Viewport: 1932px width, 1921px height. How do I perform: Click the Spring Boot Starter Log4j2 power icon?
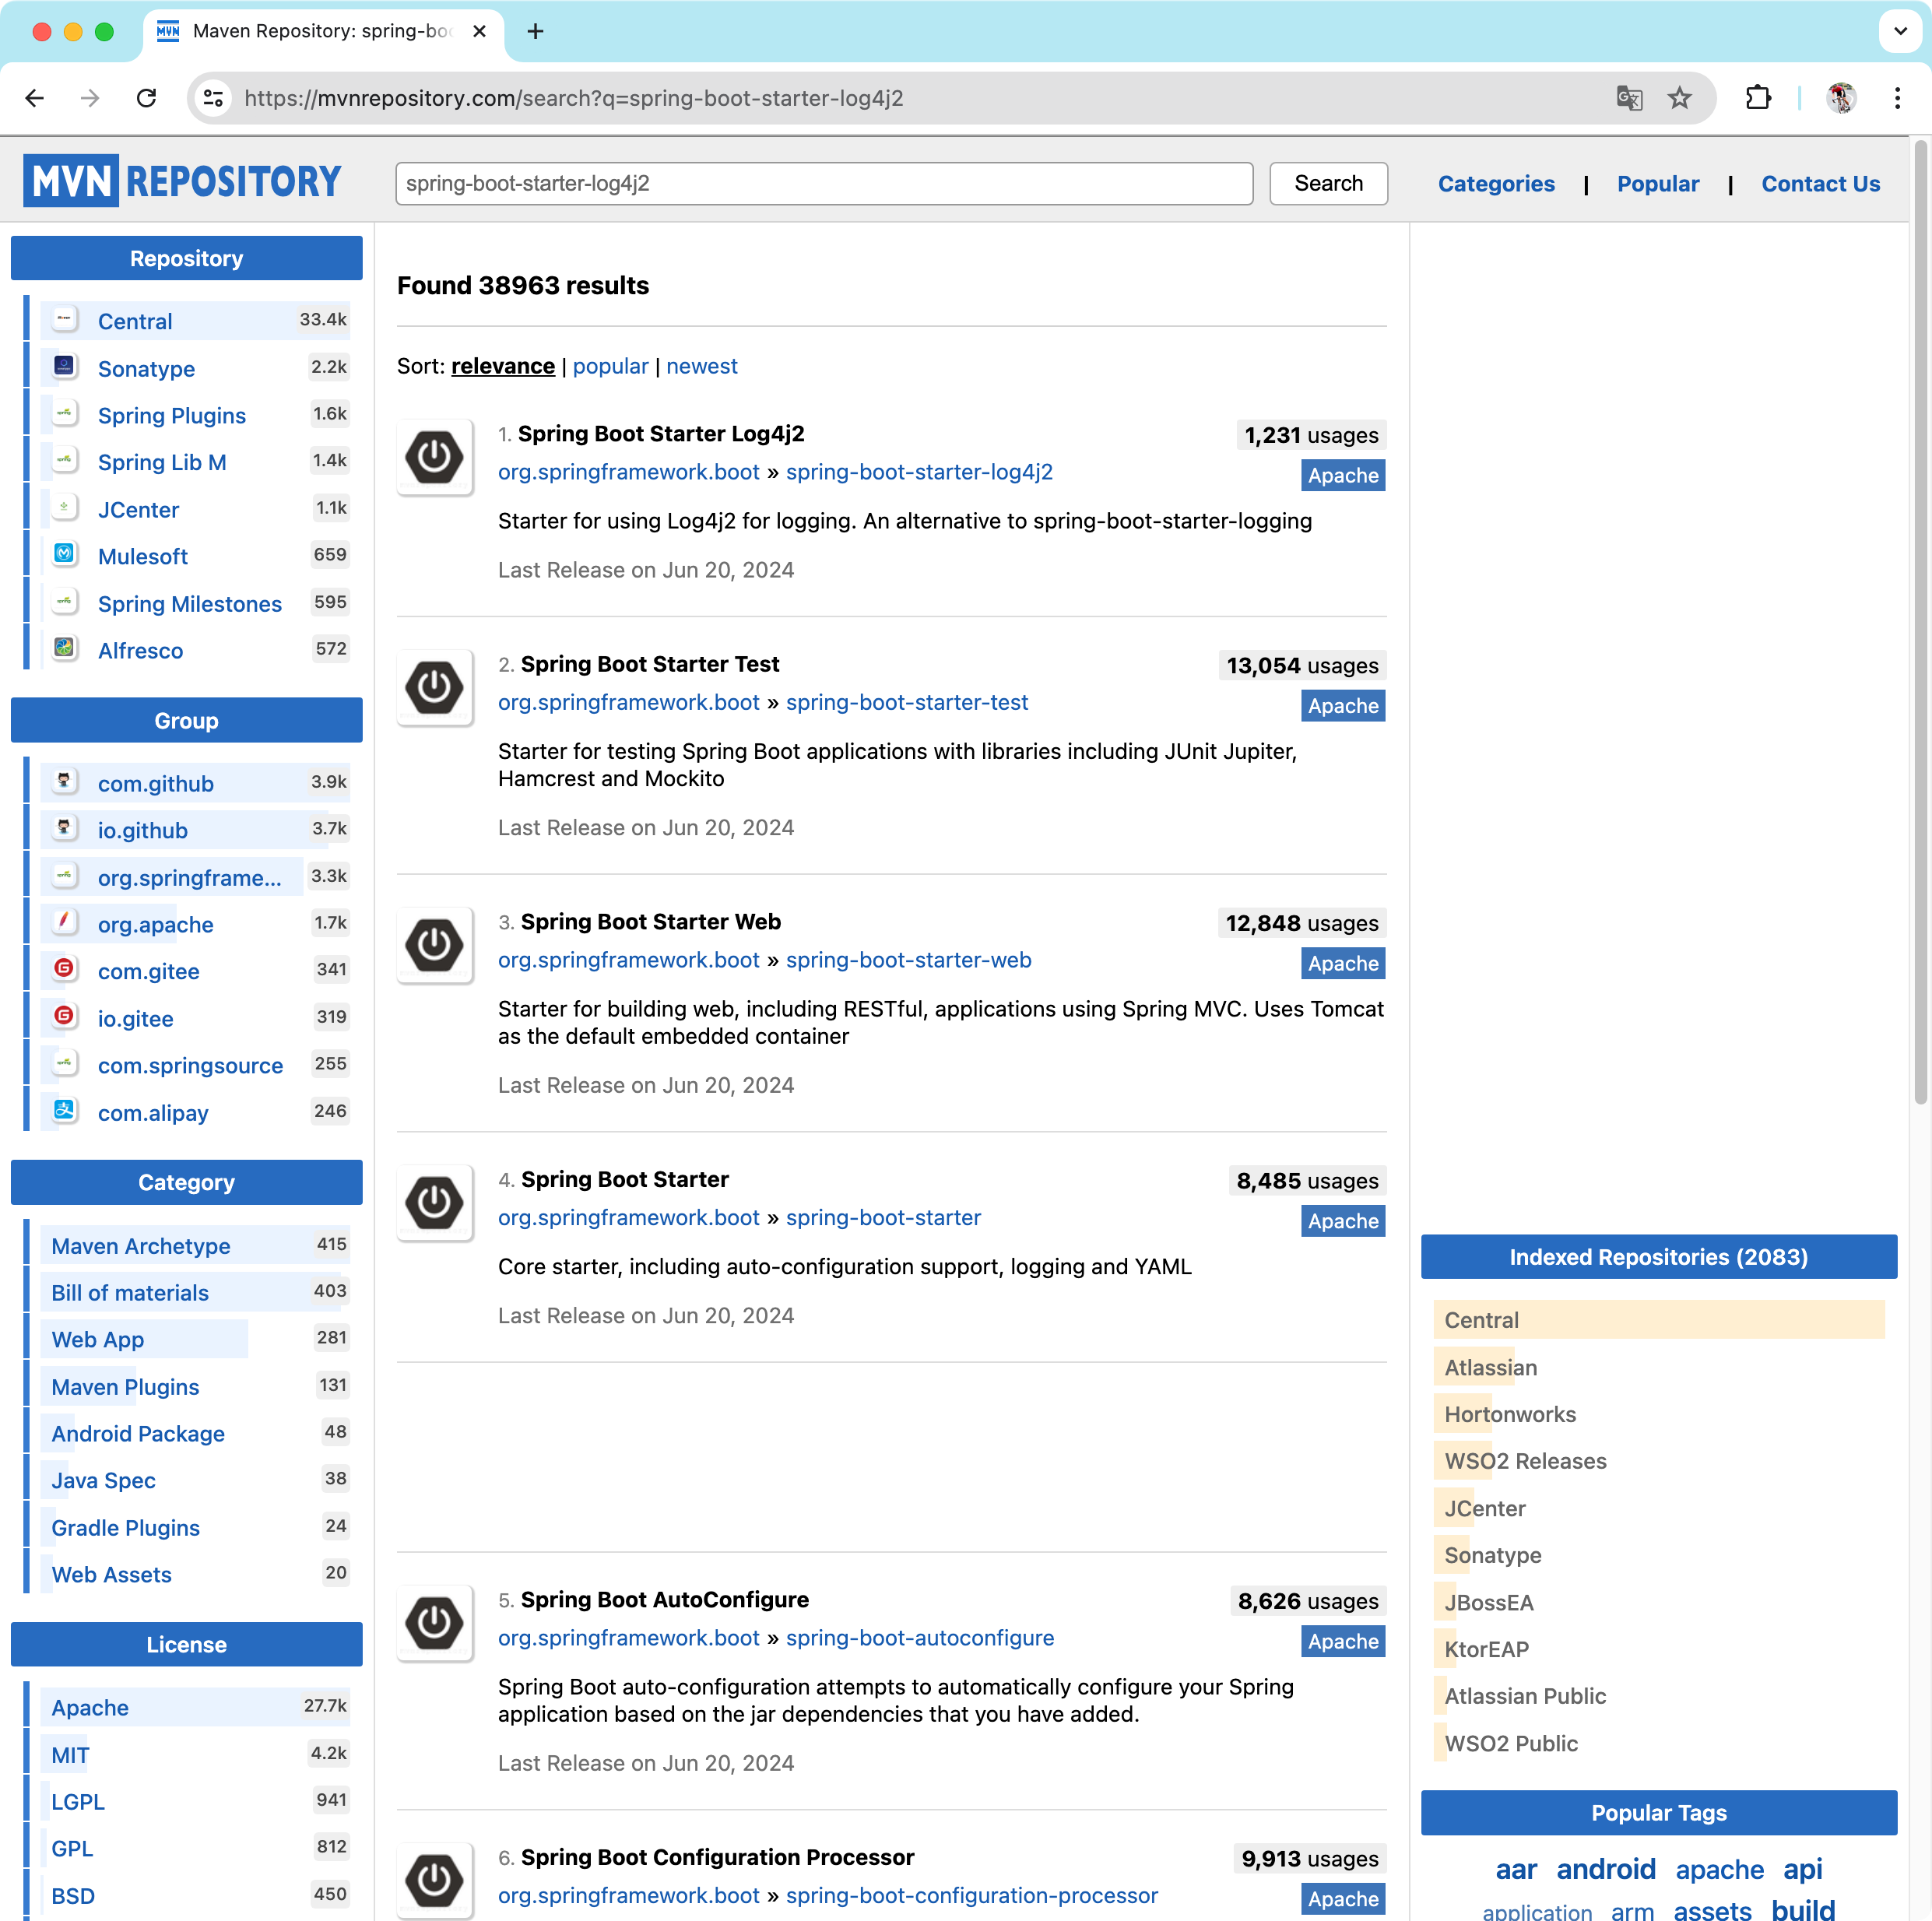(434, 457)
